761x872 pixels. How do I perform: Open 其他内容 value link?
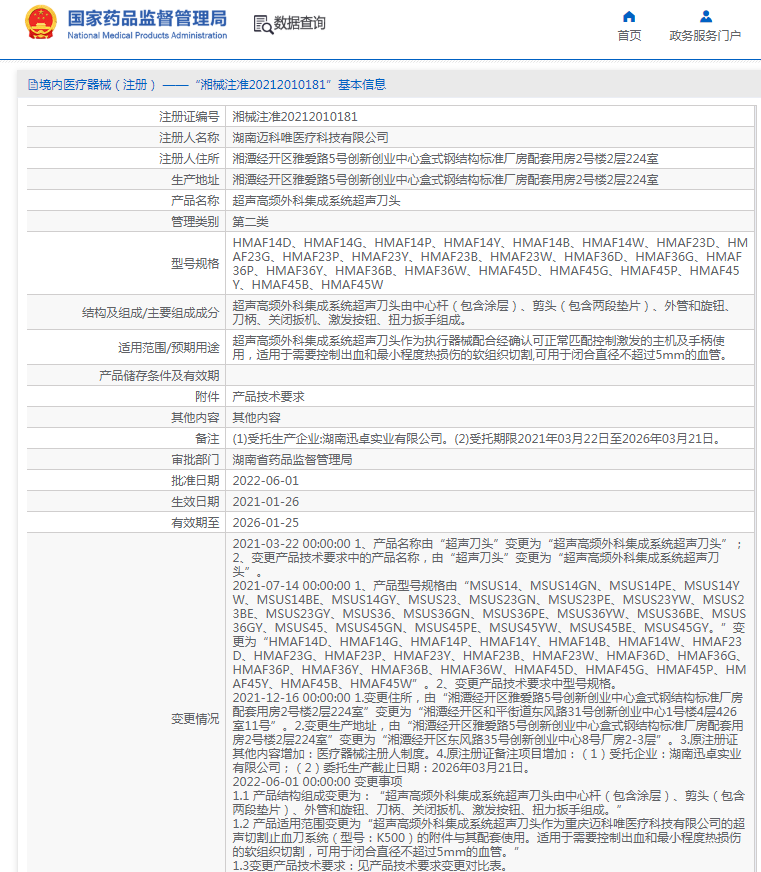coord(256,418)
